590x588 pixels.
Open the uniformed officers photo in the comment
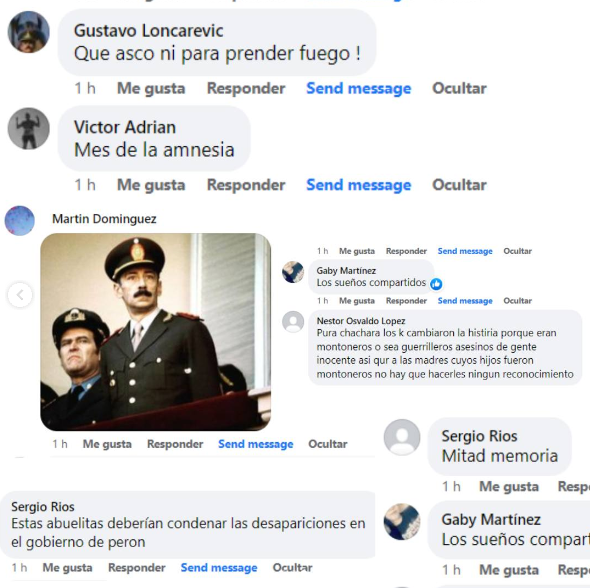tap(155, 332)
